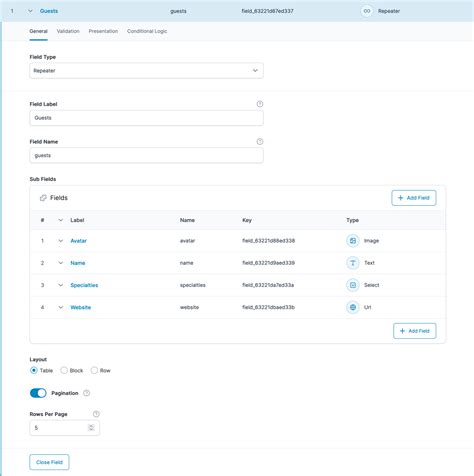474x476 pixels.
Task: Expand the Name sub field chevron
Action: [61, 263]
